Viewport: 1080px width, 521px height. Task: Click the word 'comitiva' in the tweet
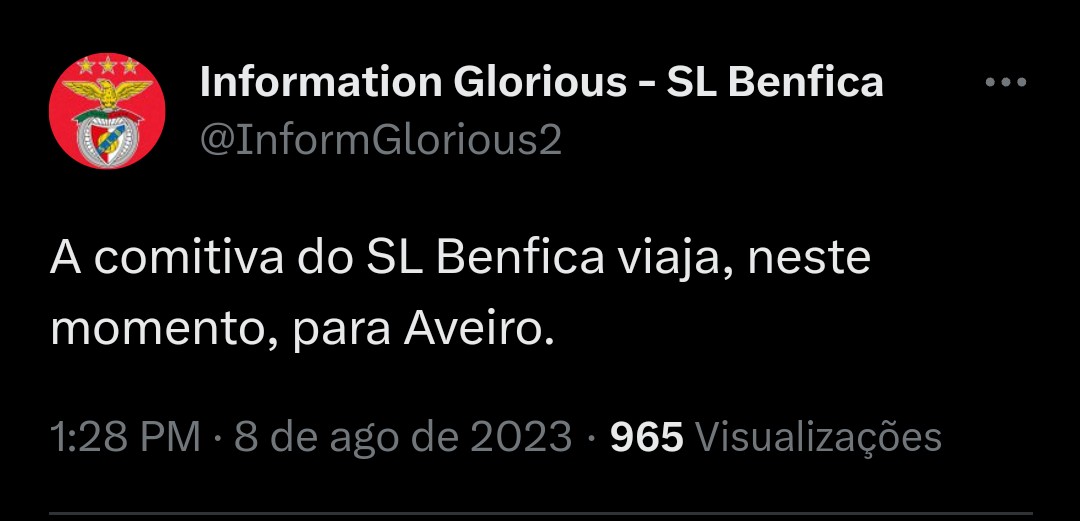coord(189,258)
